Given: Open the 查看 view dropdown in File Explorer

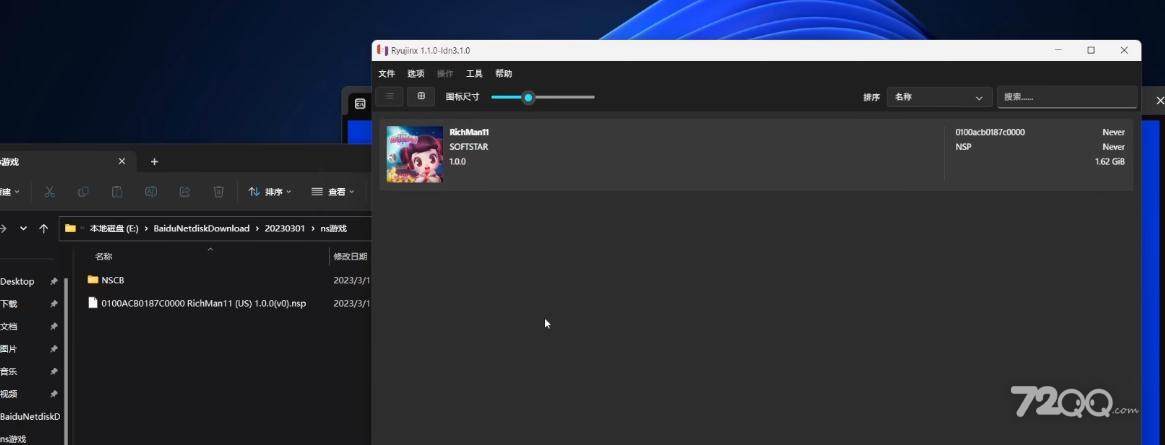Looking at the screenshot, I should pos(333,192).
